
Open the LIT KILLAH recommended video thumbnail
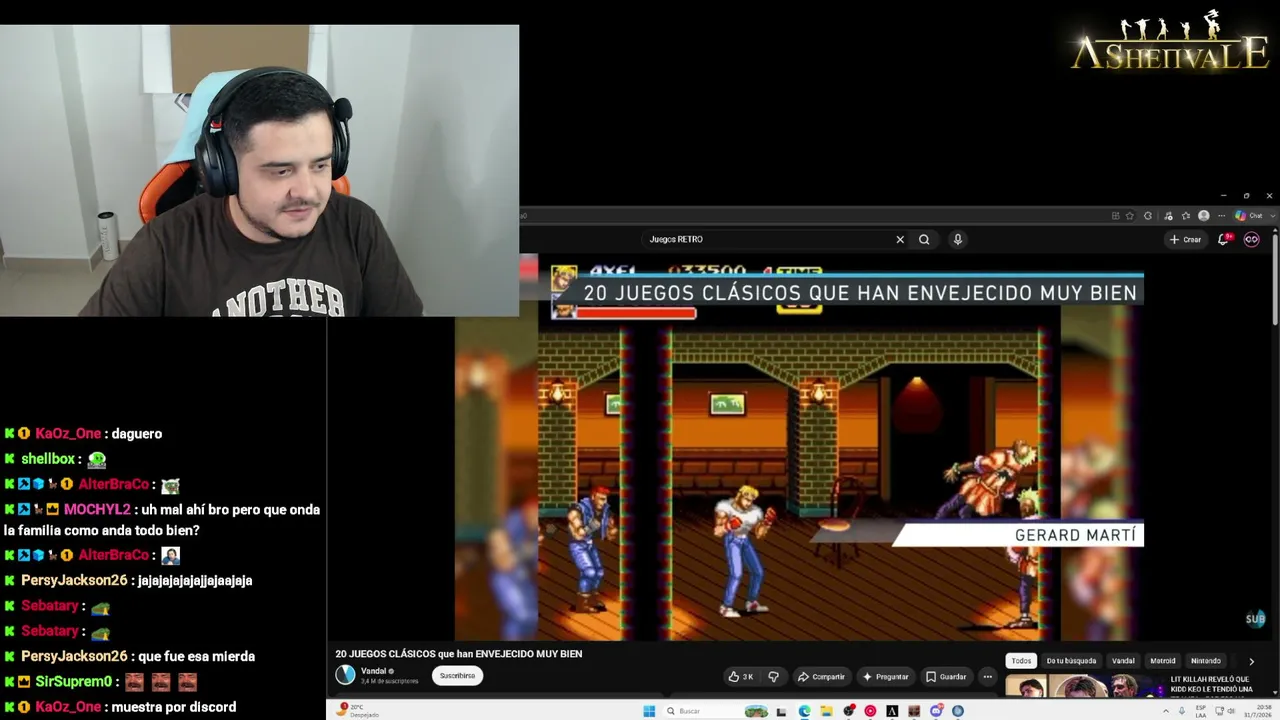click(1084, 687)
